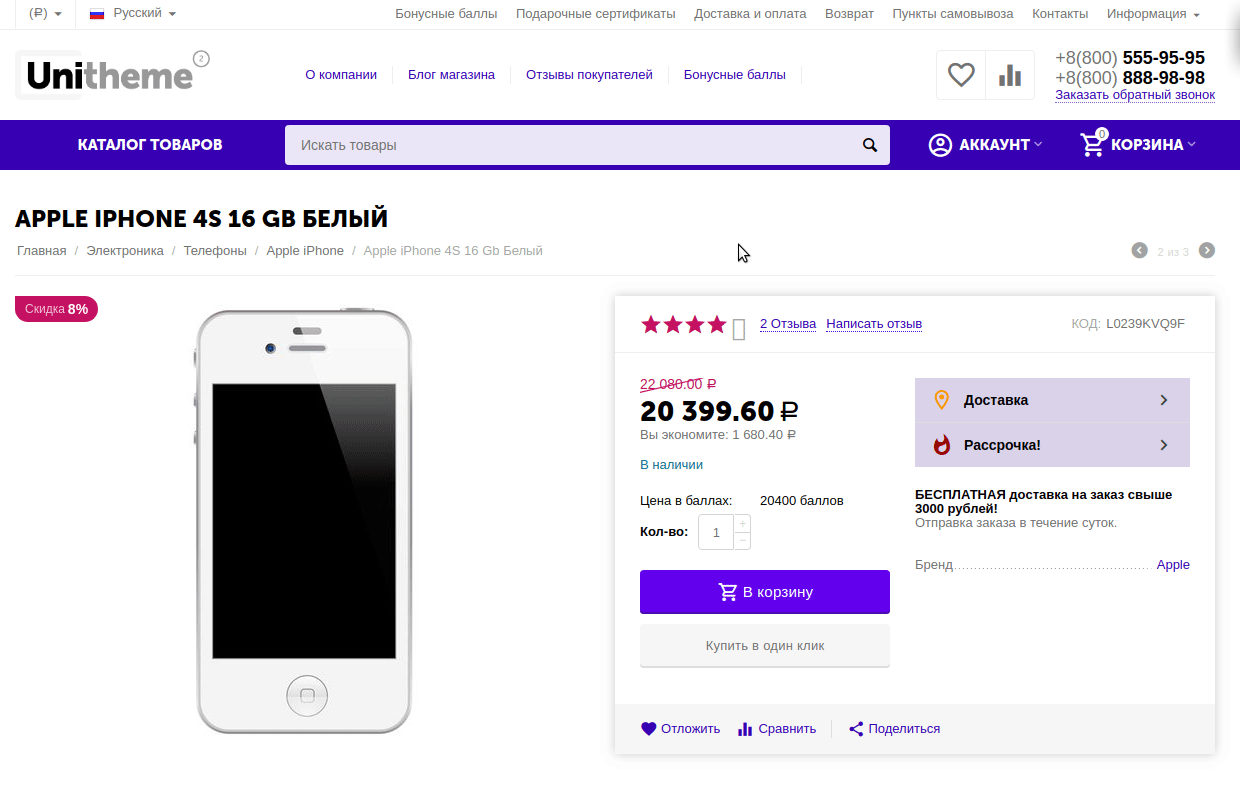Click the search magnifier icon

click(x=870, y=145)
